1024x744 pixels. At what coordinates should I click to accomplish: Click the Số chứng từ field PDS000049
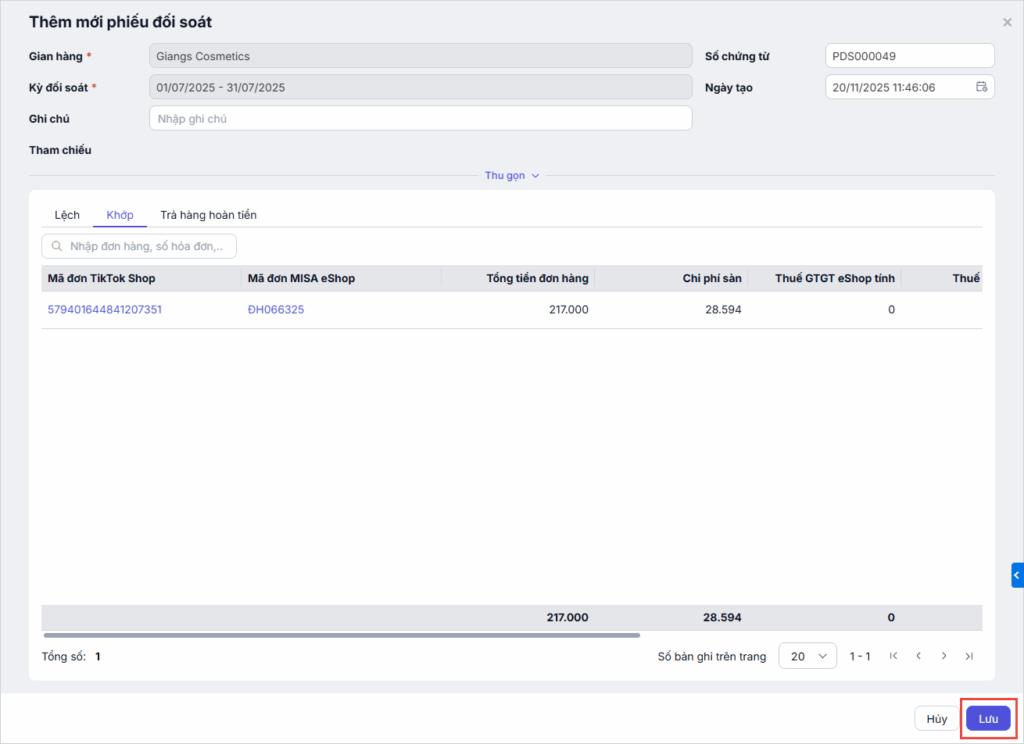[x=909, y=56]
